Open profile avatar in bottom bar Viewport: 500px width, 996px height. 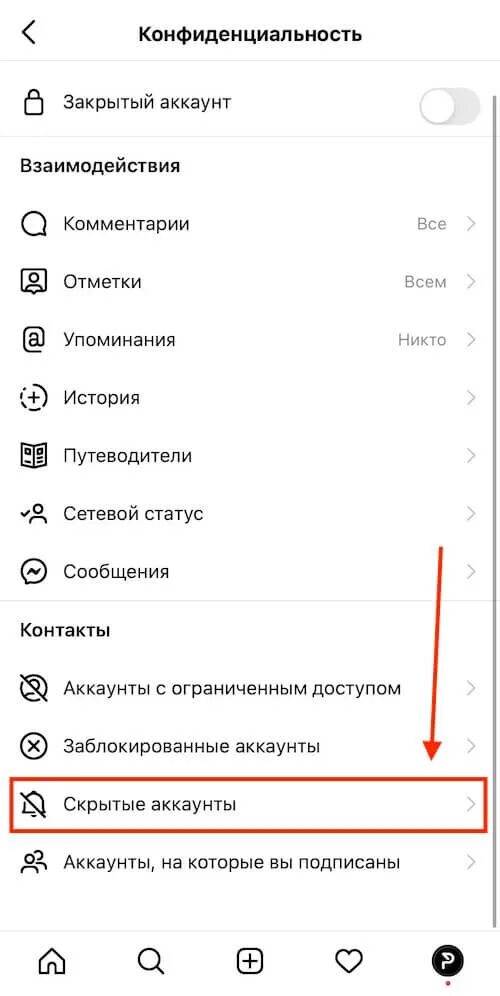click(x=448, y=960)
